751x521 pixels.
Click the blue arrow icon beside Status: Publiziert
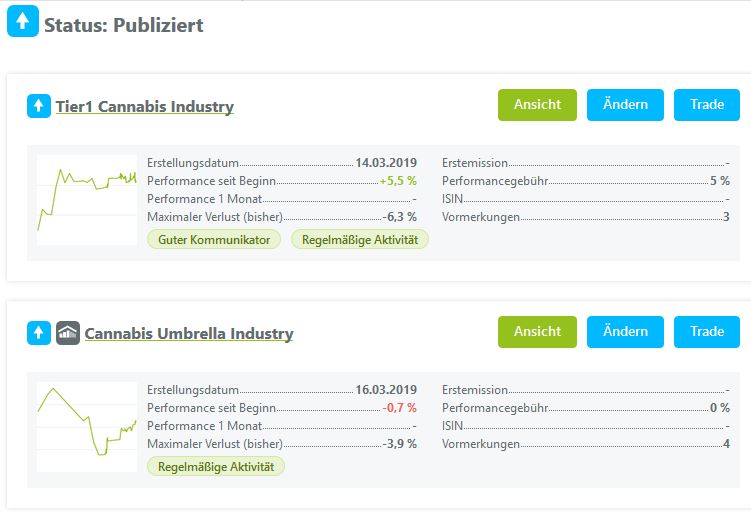click(23, 23)
